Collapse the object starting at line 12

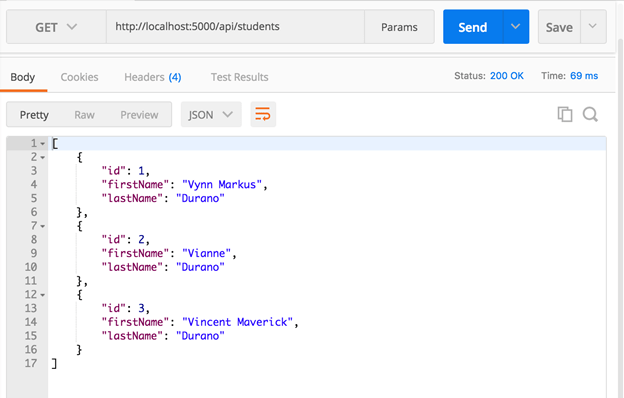click(x=42, y=295)
